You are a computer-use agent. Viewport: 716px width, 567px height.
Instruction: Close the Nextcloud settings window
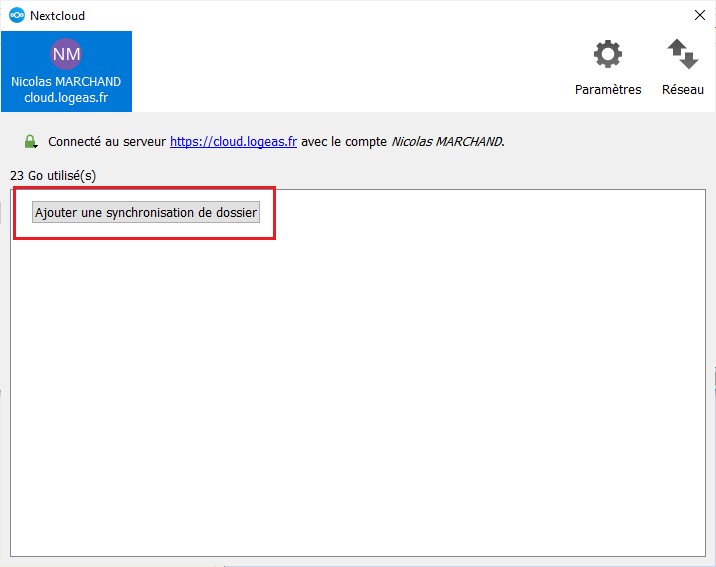click(699, 15)
